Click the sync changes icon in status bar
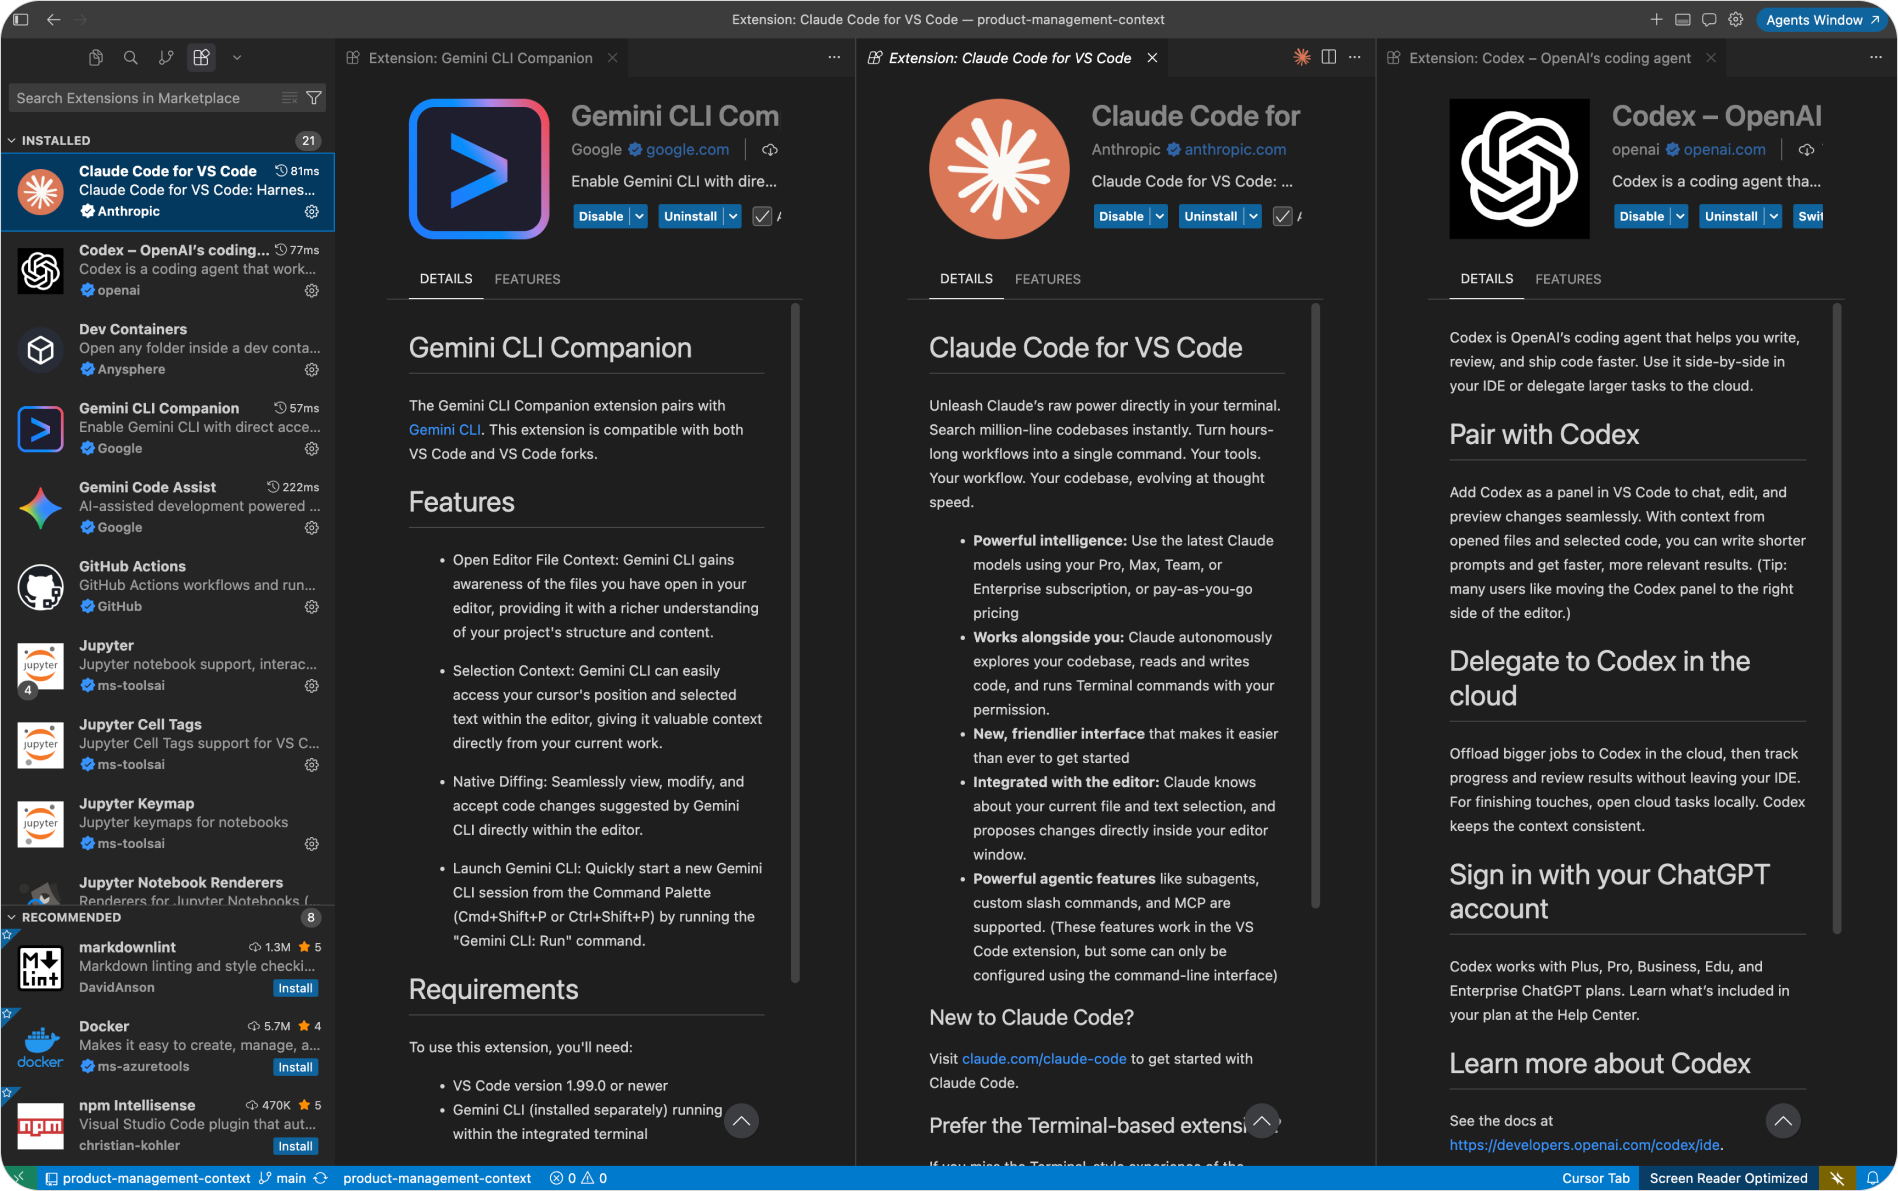 tap(321, 1178)
